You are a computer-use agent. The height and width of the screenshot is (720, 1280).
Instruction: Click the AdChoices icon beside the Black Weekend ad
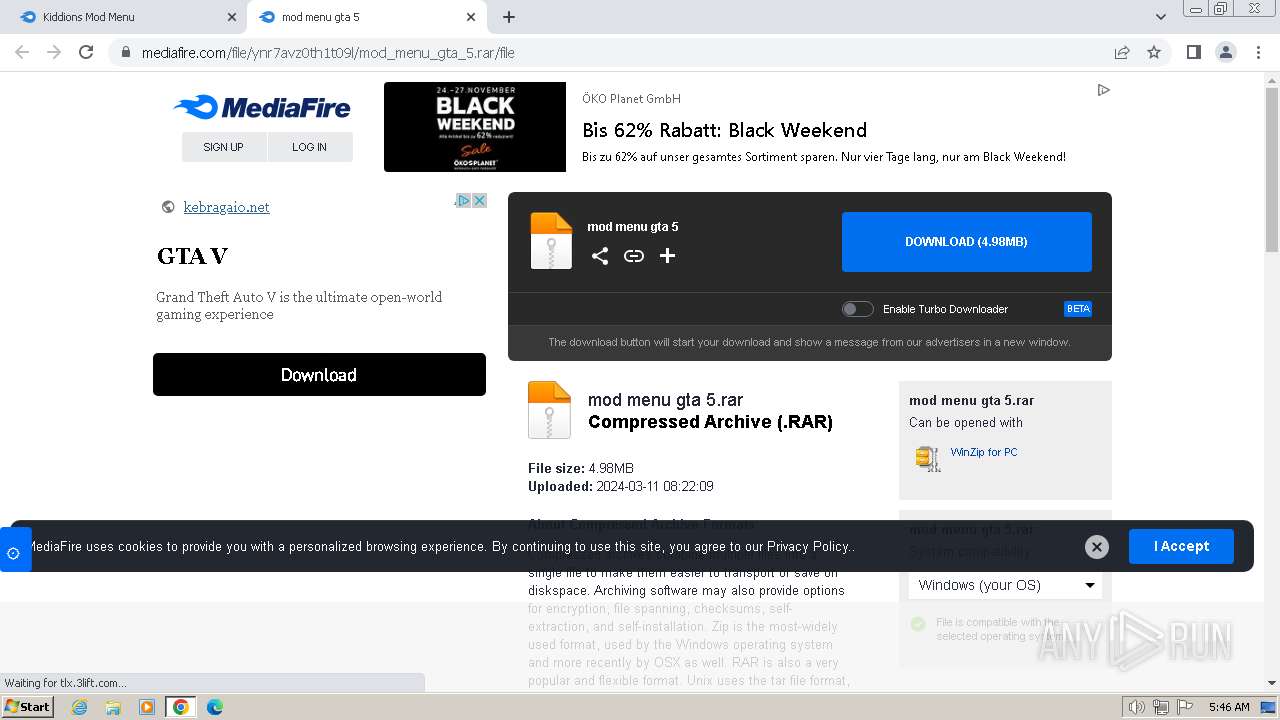[x=1103, y=90]
